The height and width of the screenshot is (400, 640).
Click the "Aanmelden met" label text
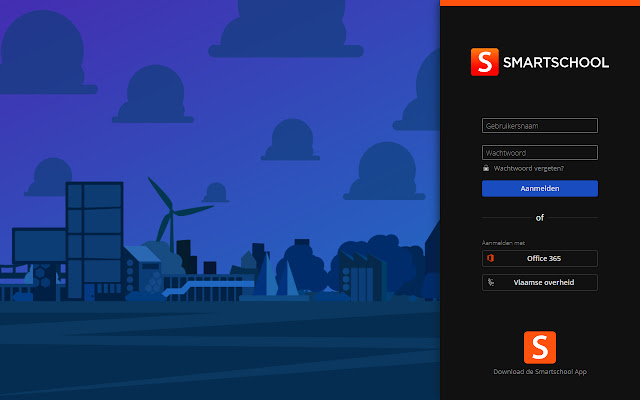click(x=503, y=243)
